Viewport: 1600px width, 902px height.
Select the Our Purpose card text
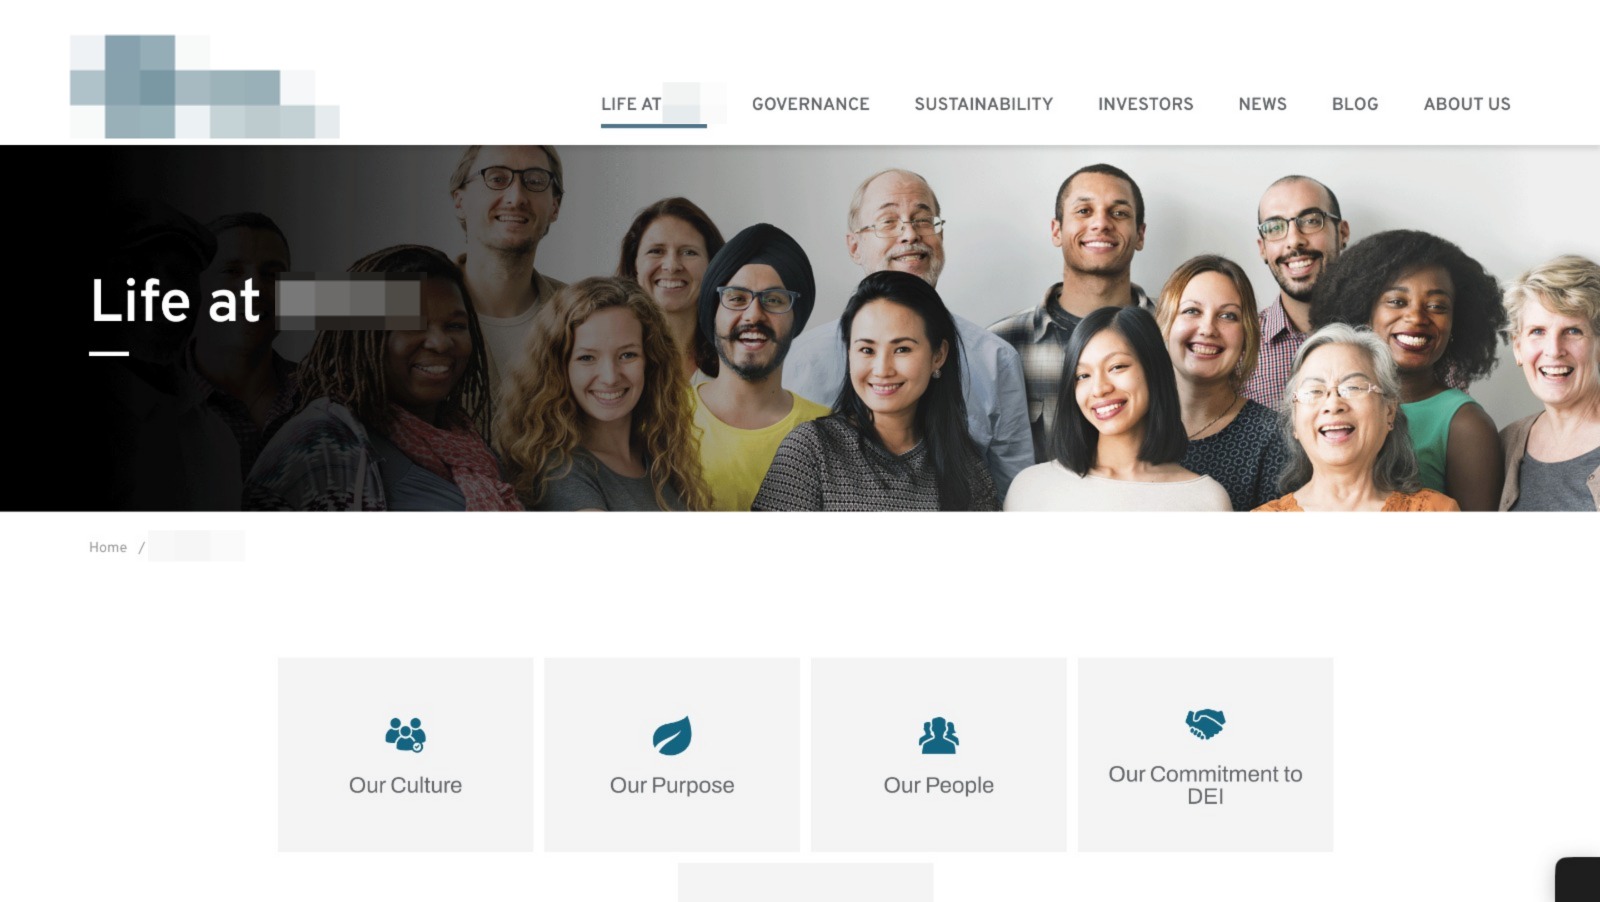pyautogui.click(x=672, y=785)
